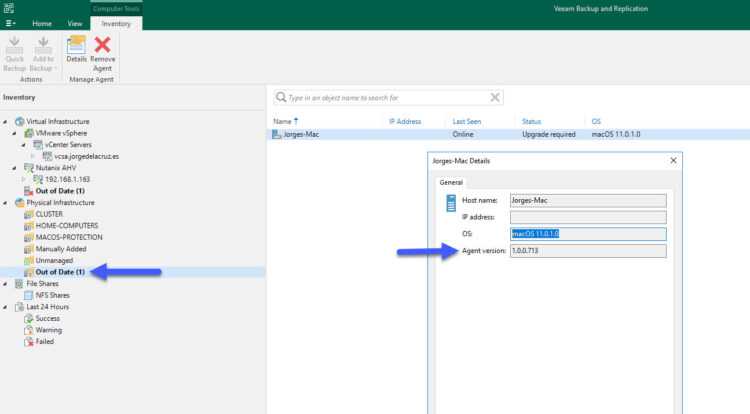Image resolution: width=750 pixels, height=414 pixels.
Task: Collapse the Physical Infrastructure node
Action: (x=5, y=203)
